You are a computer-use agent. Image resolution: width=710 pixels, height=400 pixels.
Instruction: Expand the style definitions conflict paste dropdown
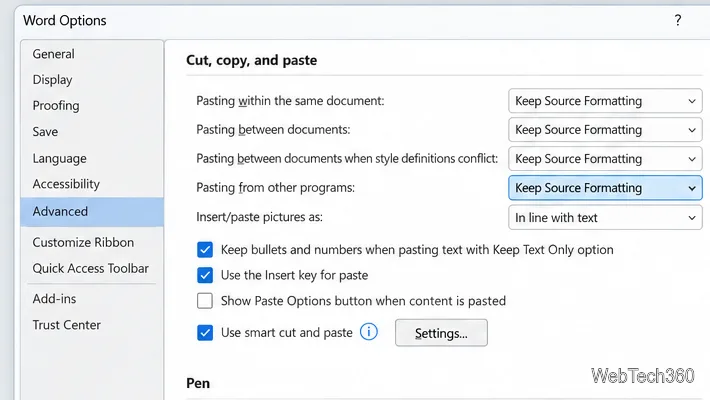605,159
